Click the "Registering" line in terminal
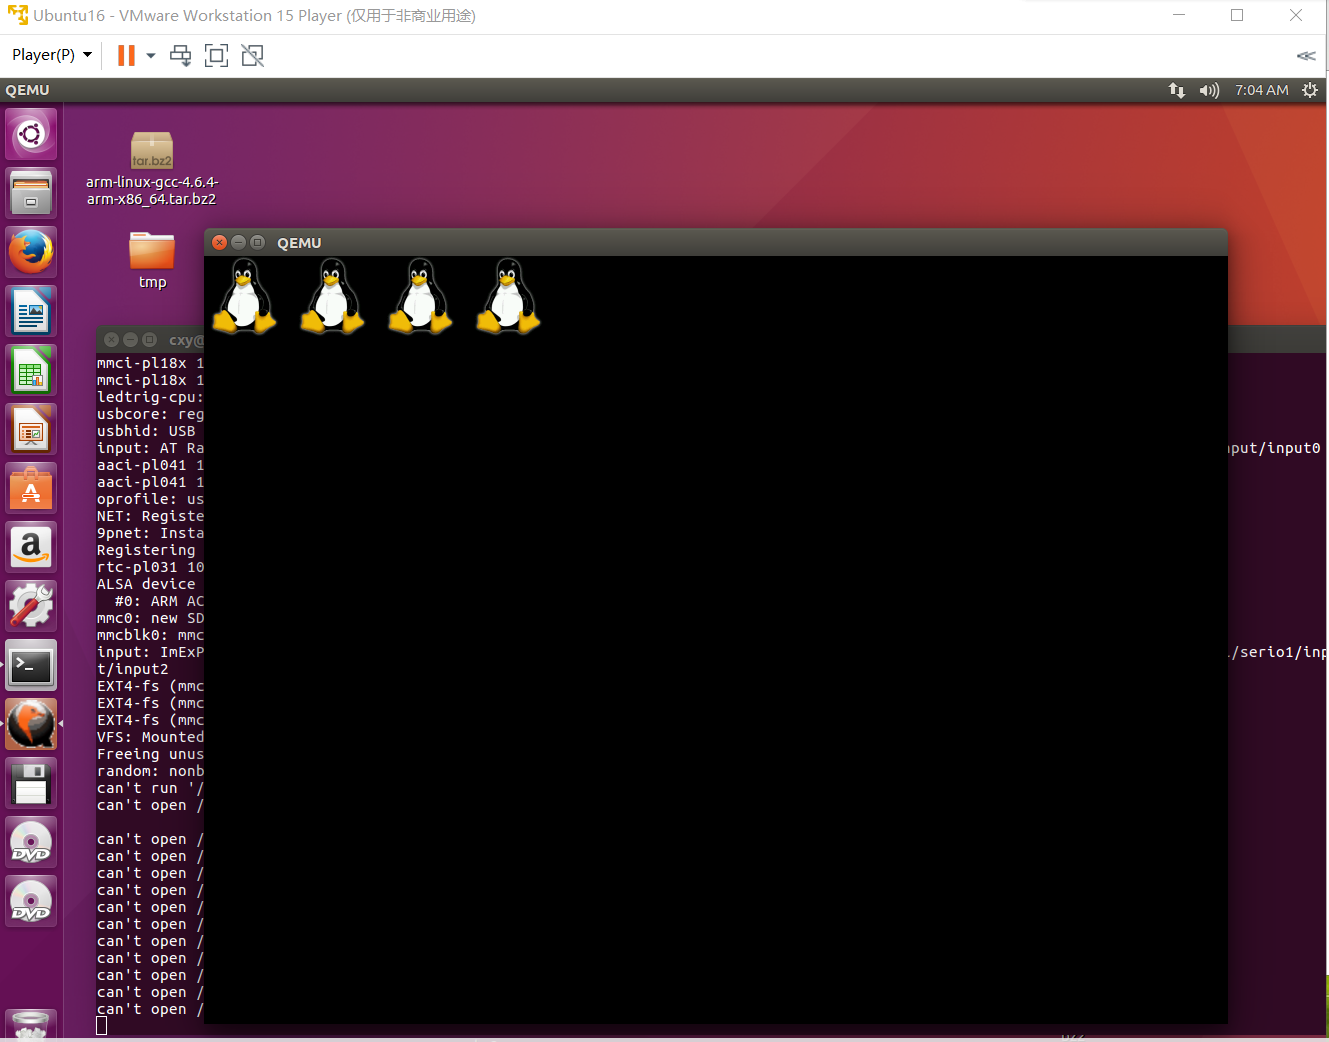The height and width of the screenshot is (1042, 1329). tap(146, 550)
